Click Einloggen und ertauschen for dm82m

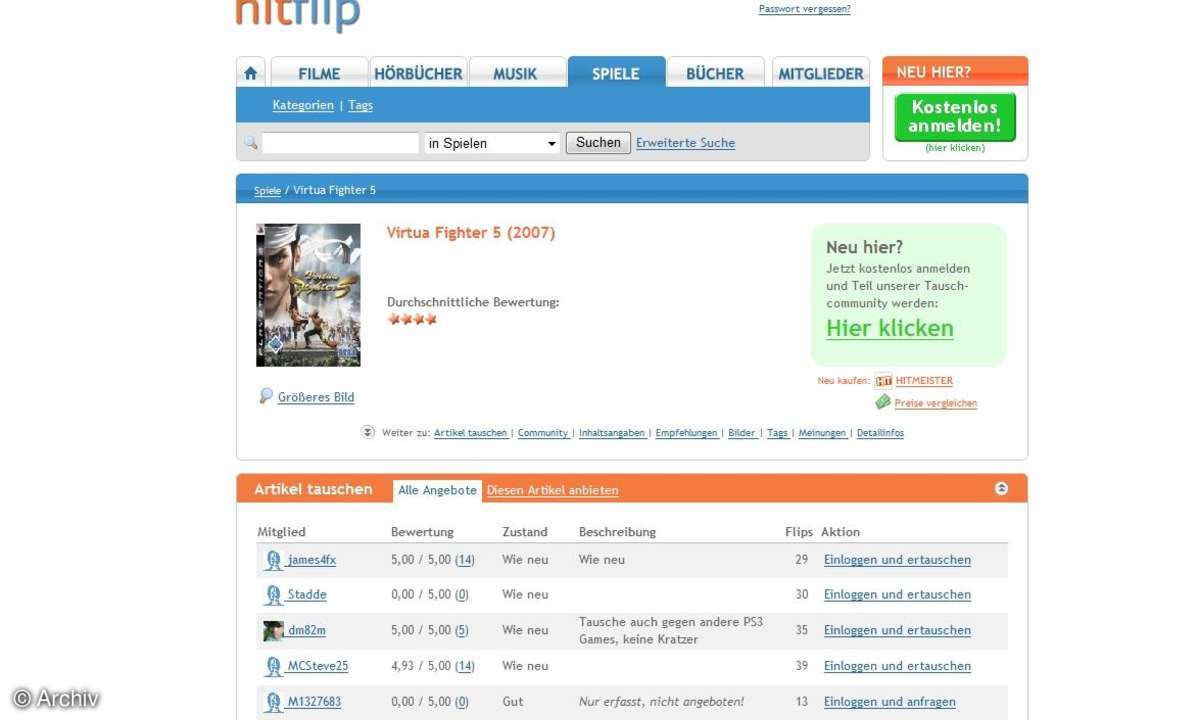coord(897,631)
